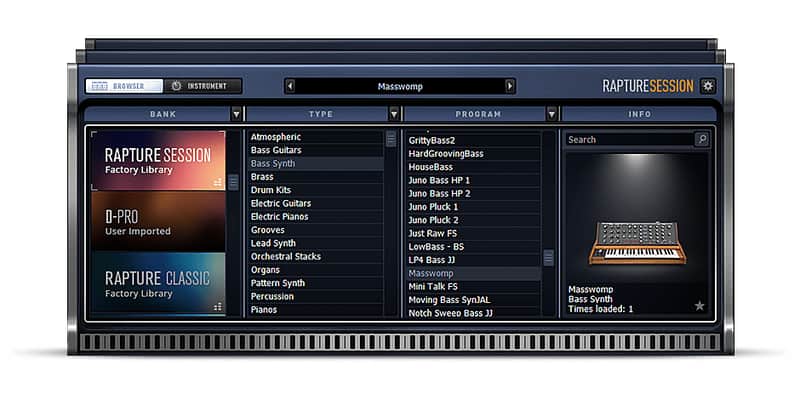Select the Grooves type

pos(316,230)
